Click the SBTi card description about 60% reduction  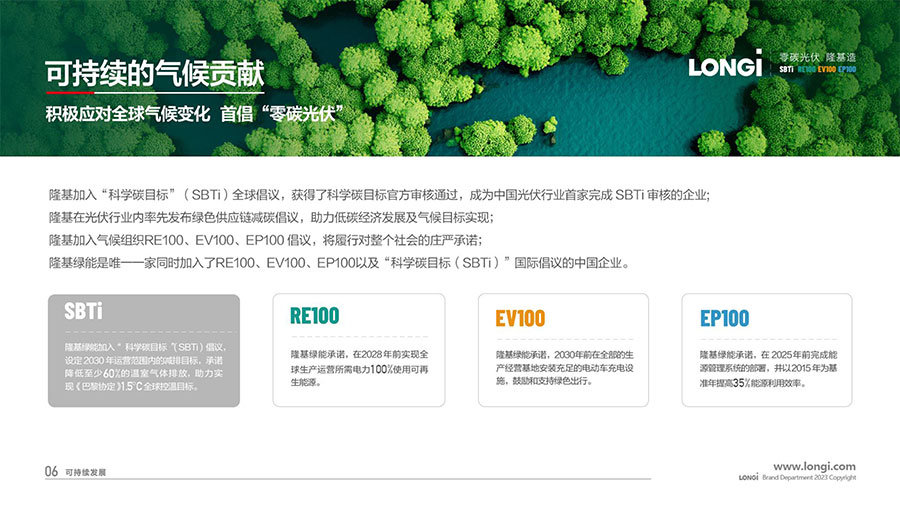click(x=145, y=367)
